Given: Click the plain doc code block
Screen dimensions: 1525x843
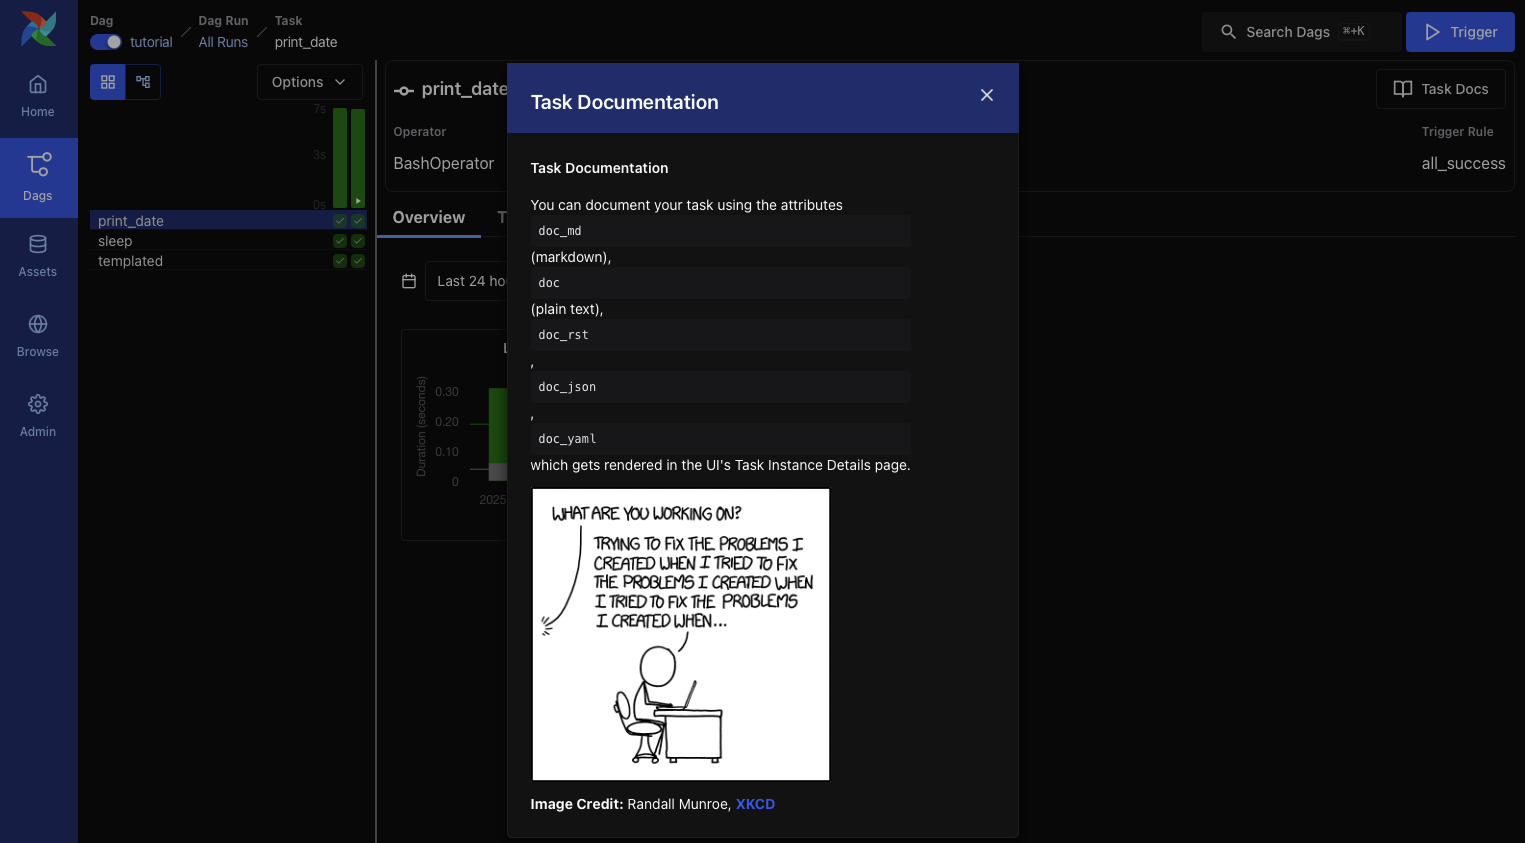Looking at the screenshot, I should pos(721,283).
